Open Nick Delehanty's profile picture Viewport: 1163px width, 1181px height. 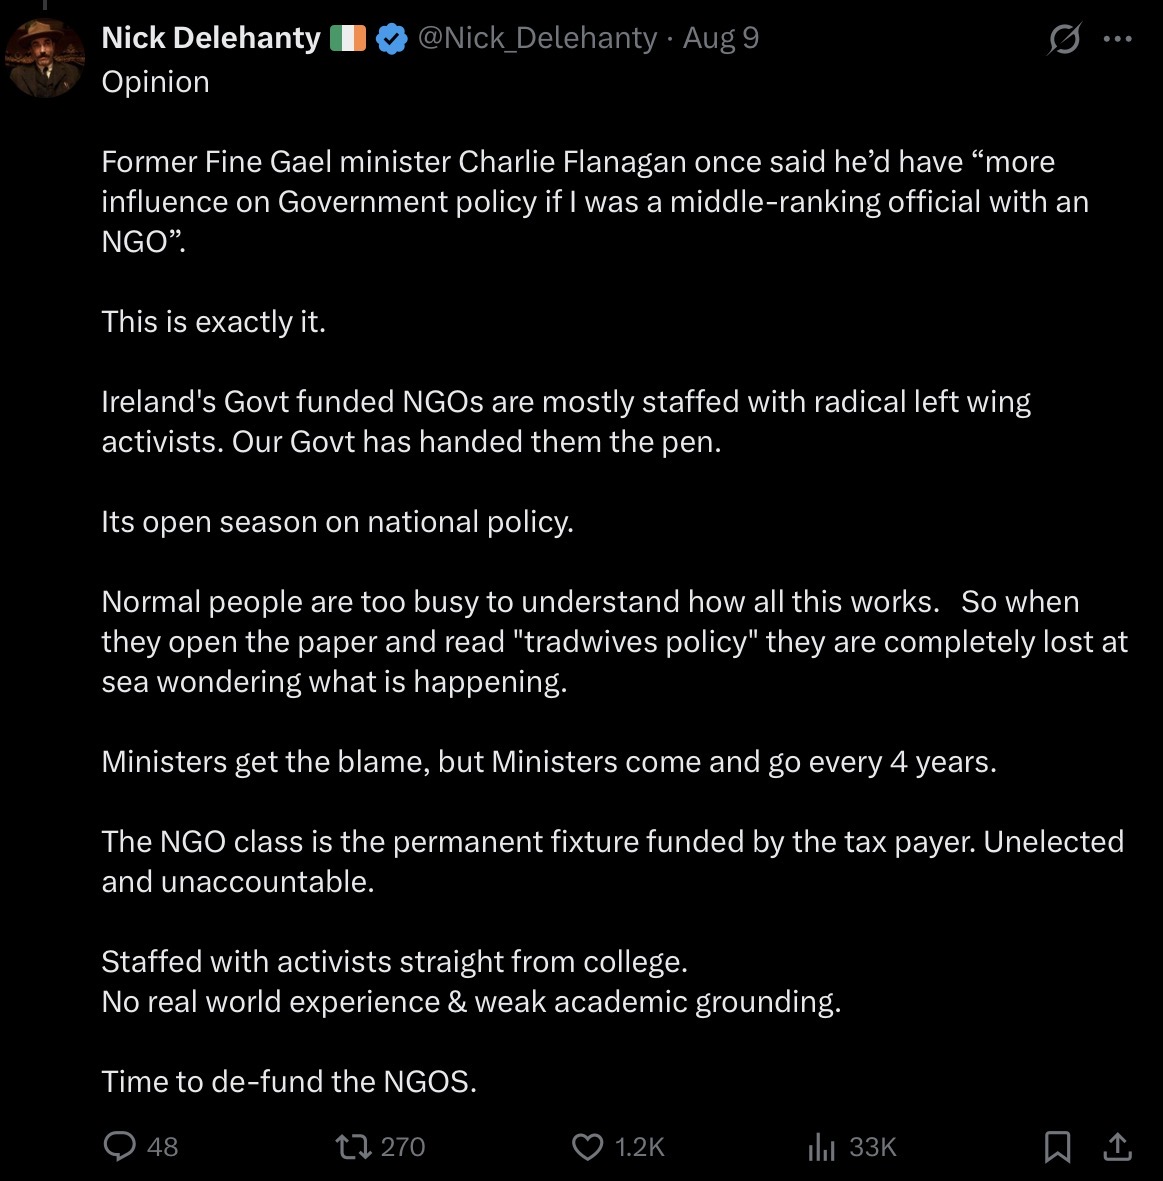click(x=44, y=58)
